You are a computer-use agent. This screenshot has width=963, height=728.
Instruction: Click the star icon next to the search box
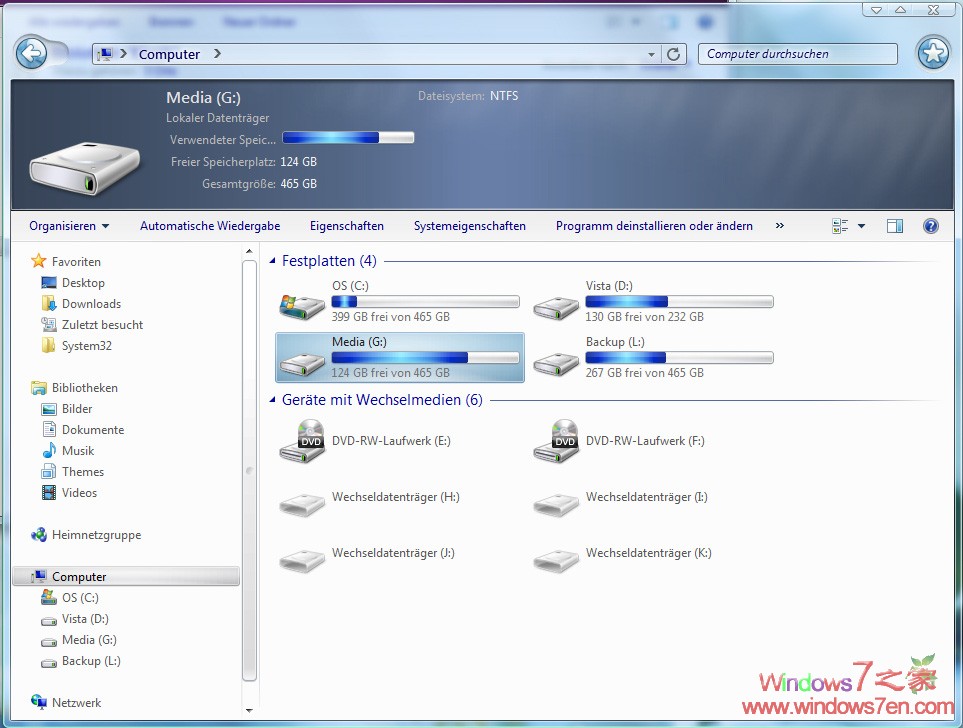[932, 53]
